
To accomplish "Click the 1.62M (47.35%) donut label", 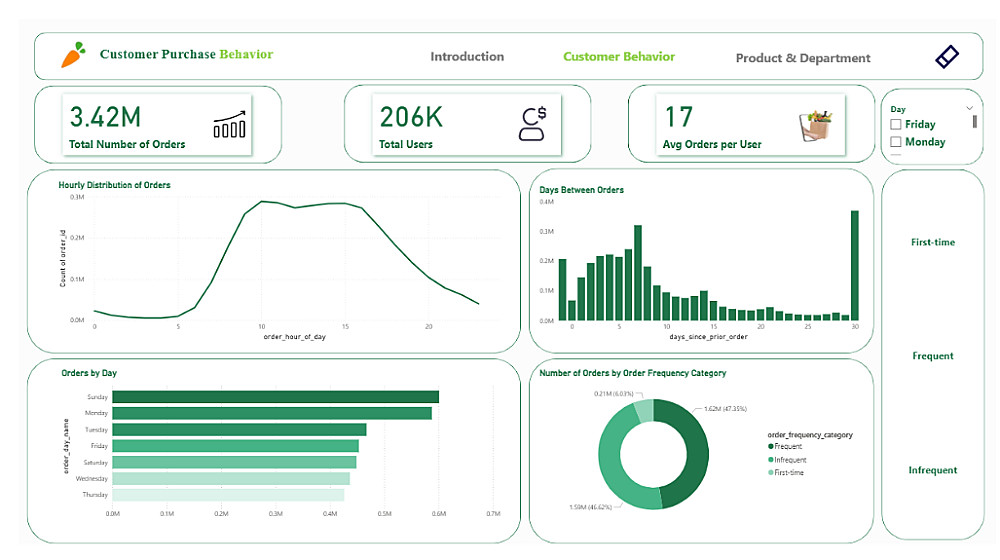I will (x=725, y=409).
